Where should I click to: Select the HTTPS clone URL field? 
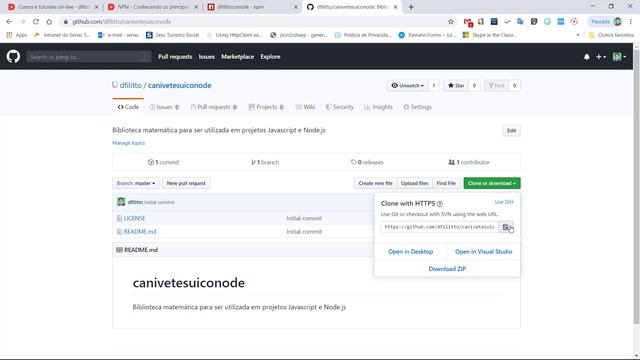pos(440,227)
